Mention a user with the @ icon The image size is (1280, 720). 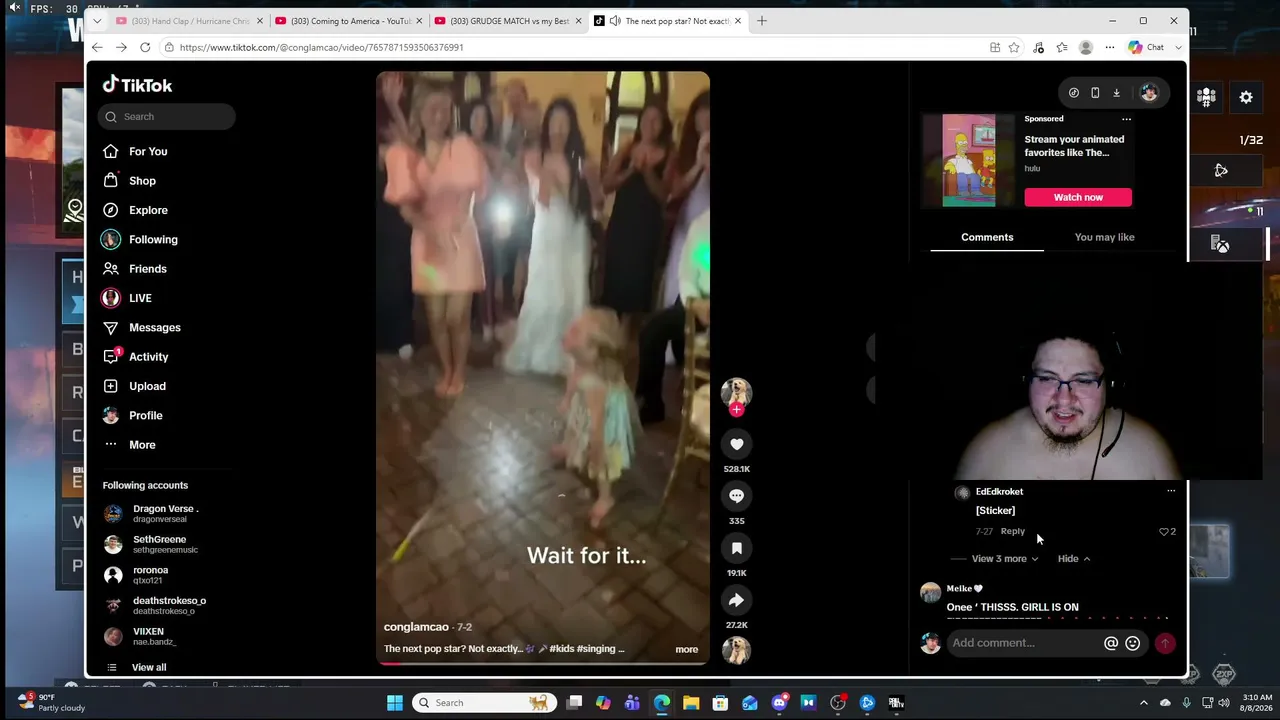tap(1111, 643)
